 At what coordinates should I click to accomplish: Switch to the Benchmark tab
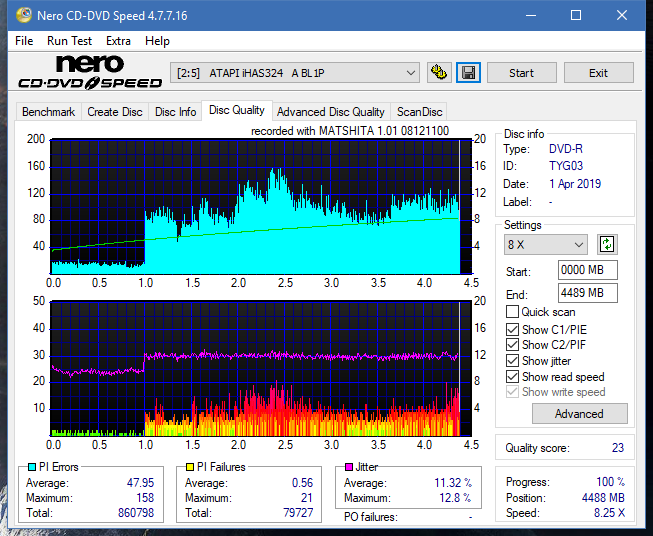tap(48, 112)
